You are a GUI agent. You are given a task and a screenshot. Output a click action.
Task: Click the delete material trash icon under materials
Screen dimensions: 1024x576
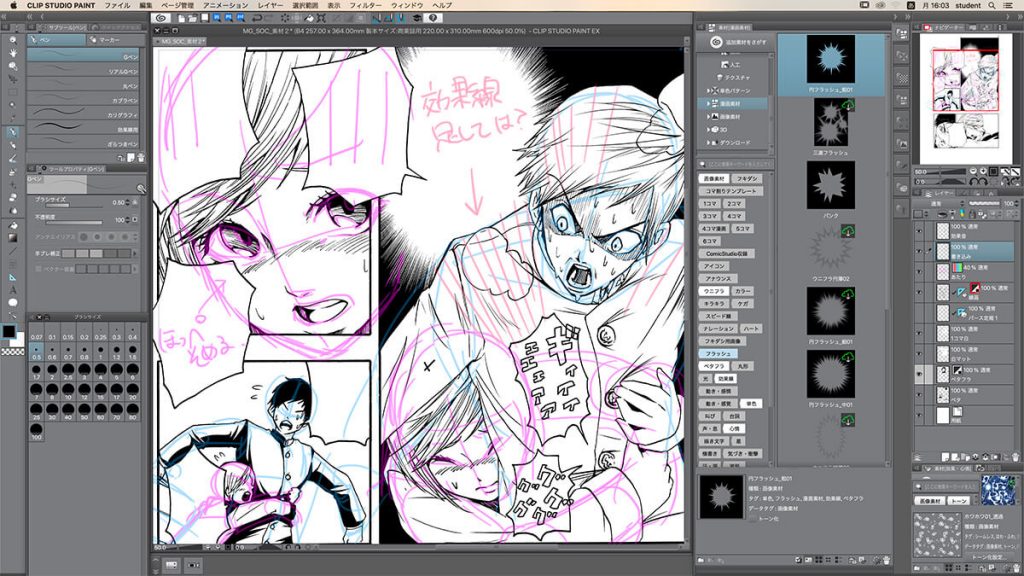886,560
